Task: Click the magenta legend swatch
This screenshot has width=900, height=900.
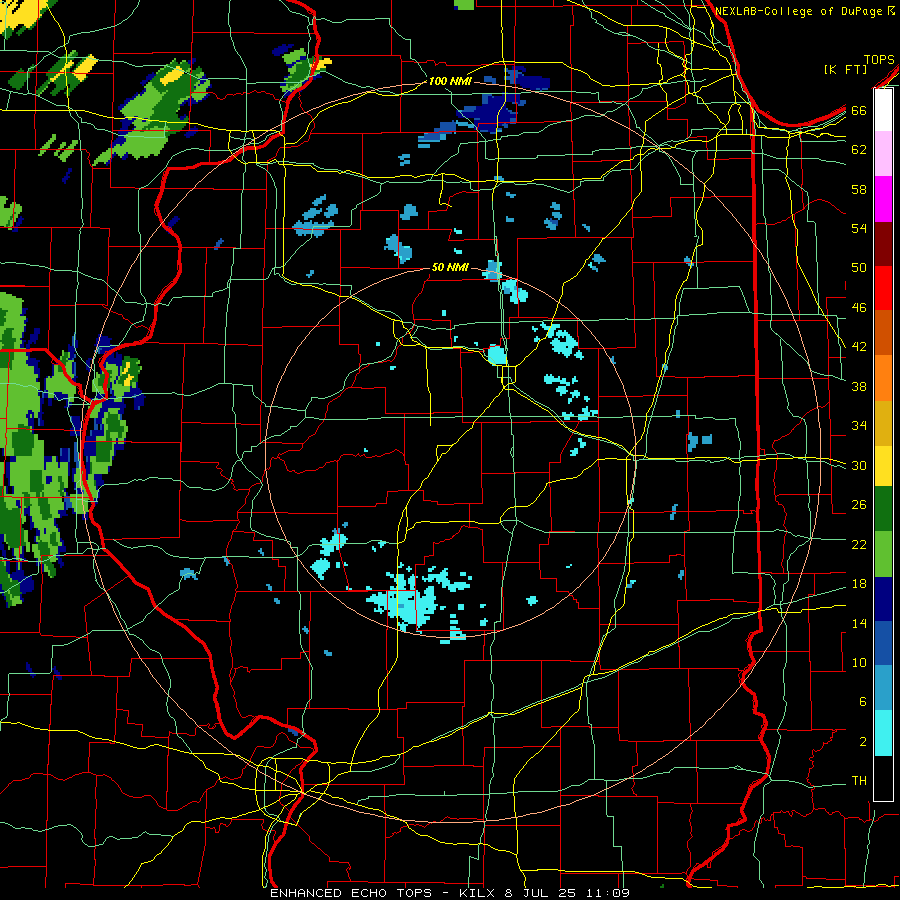Action: coord(883,199)
